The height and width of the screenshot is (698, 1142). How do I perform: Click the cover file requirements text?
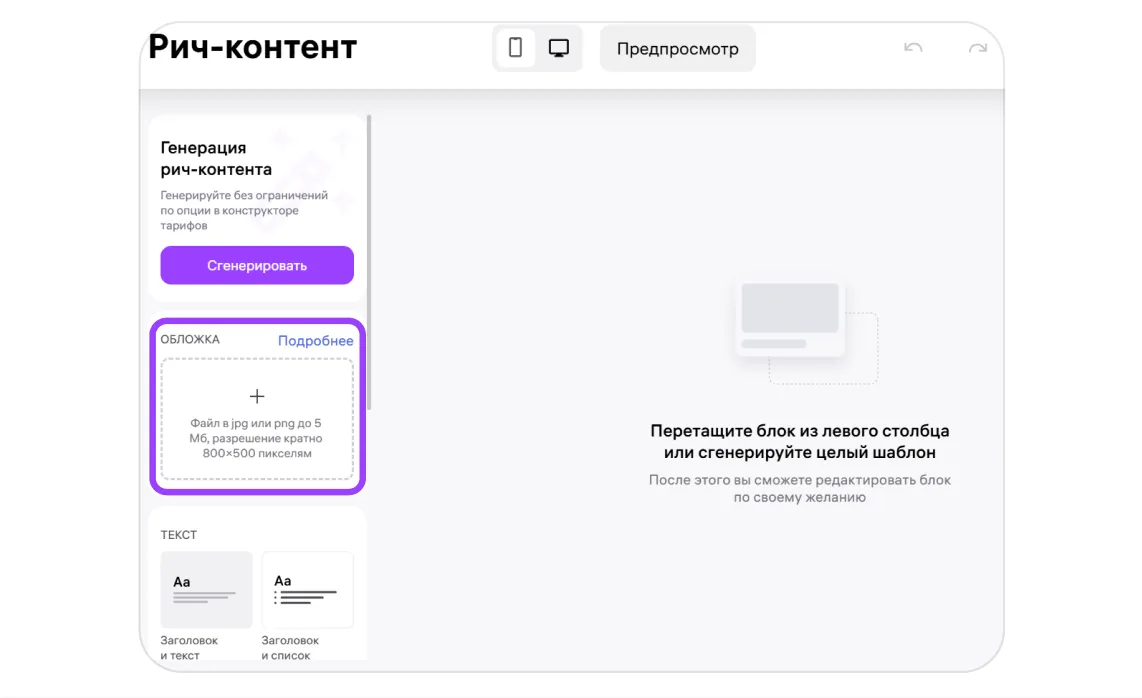[257, 438]
